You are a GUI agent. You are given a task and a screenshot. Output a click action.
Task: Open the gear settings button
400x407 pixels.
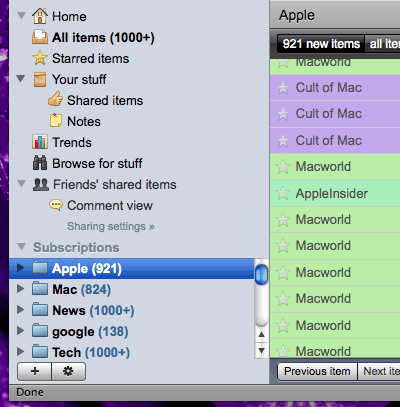click(x=68, y=371)
